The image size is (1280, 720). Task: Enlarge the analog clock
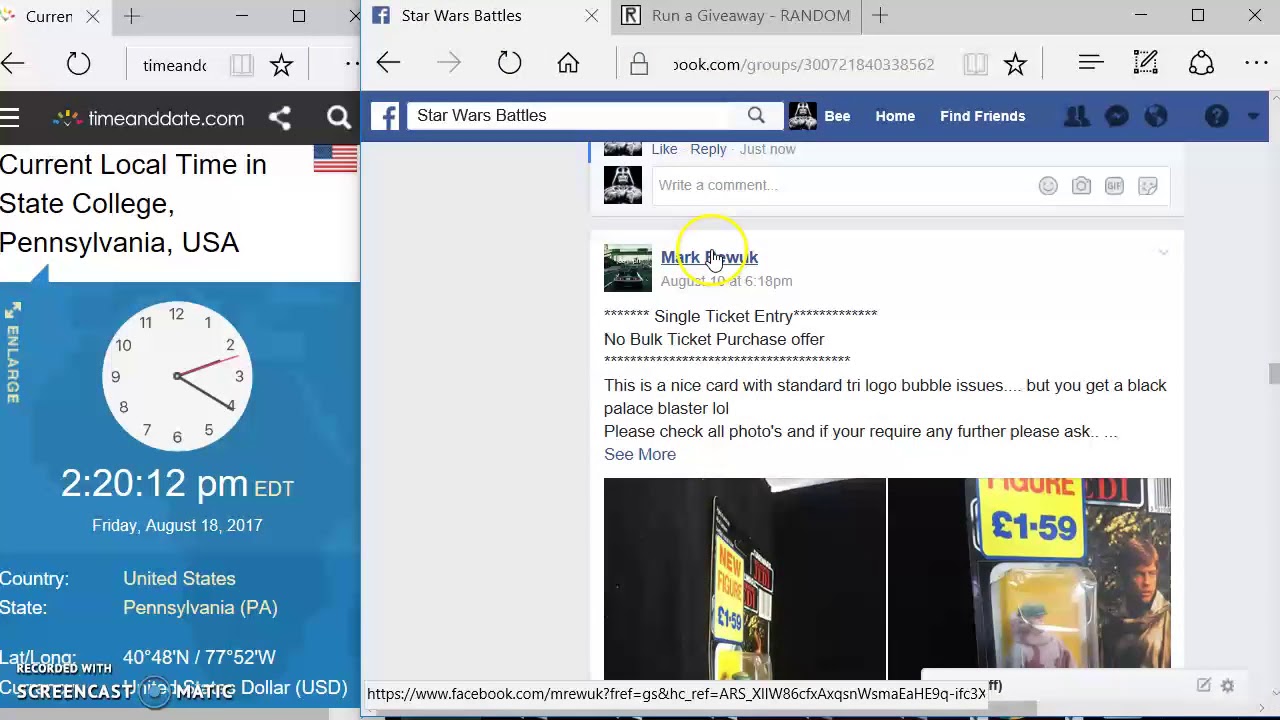[x=12, y=354]
